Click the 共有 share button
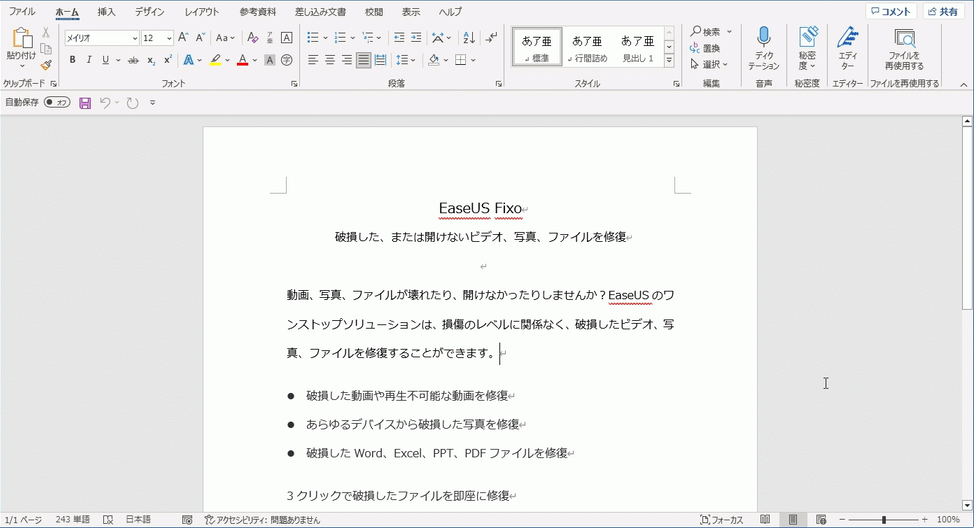This screenshot has height=528, width=974. point(942,12)
